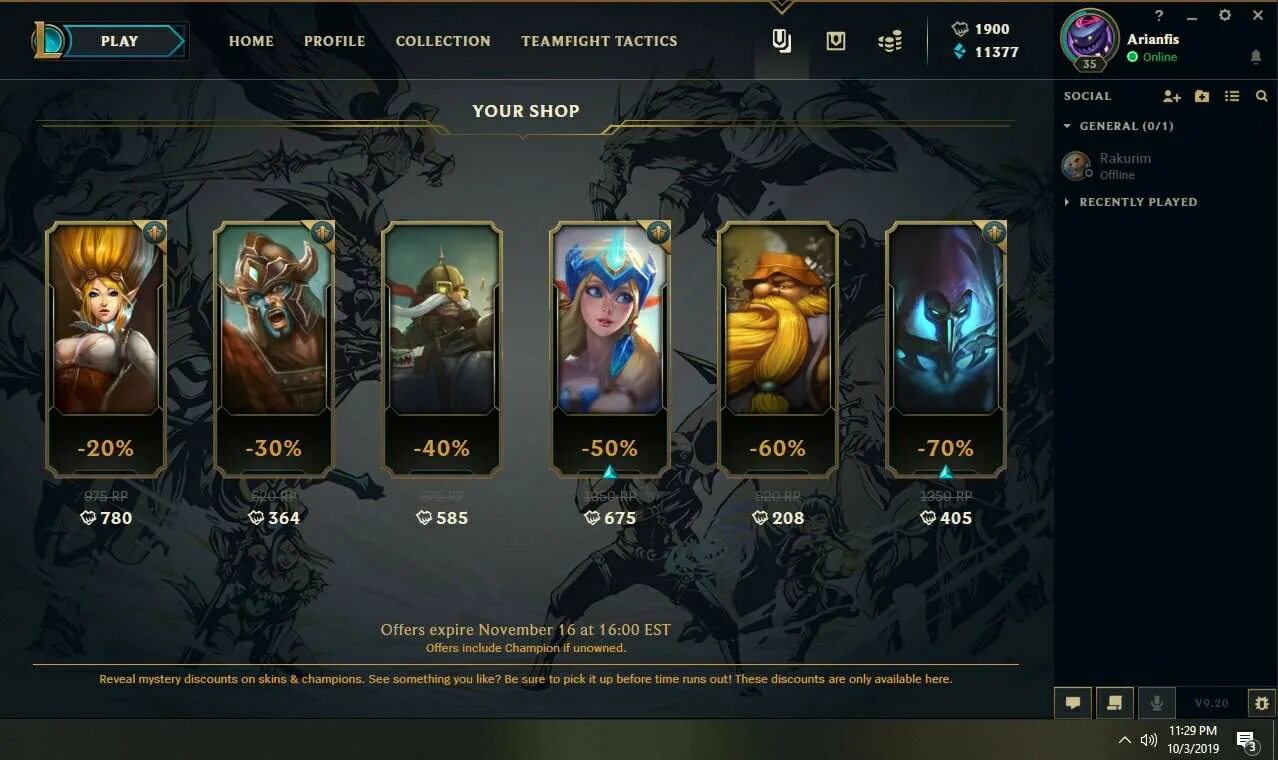The image size is (1278, 760).
Task: Open the Store coins icon
Action: (x=890, y=41)
